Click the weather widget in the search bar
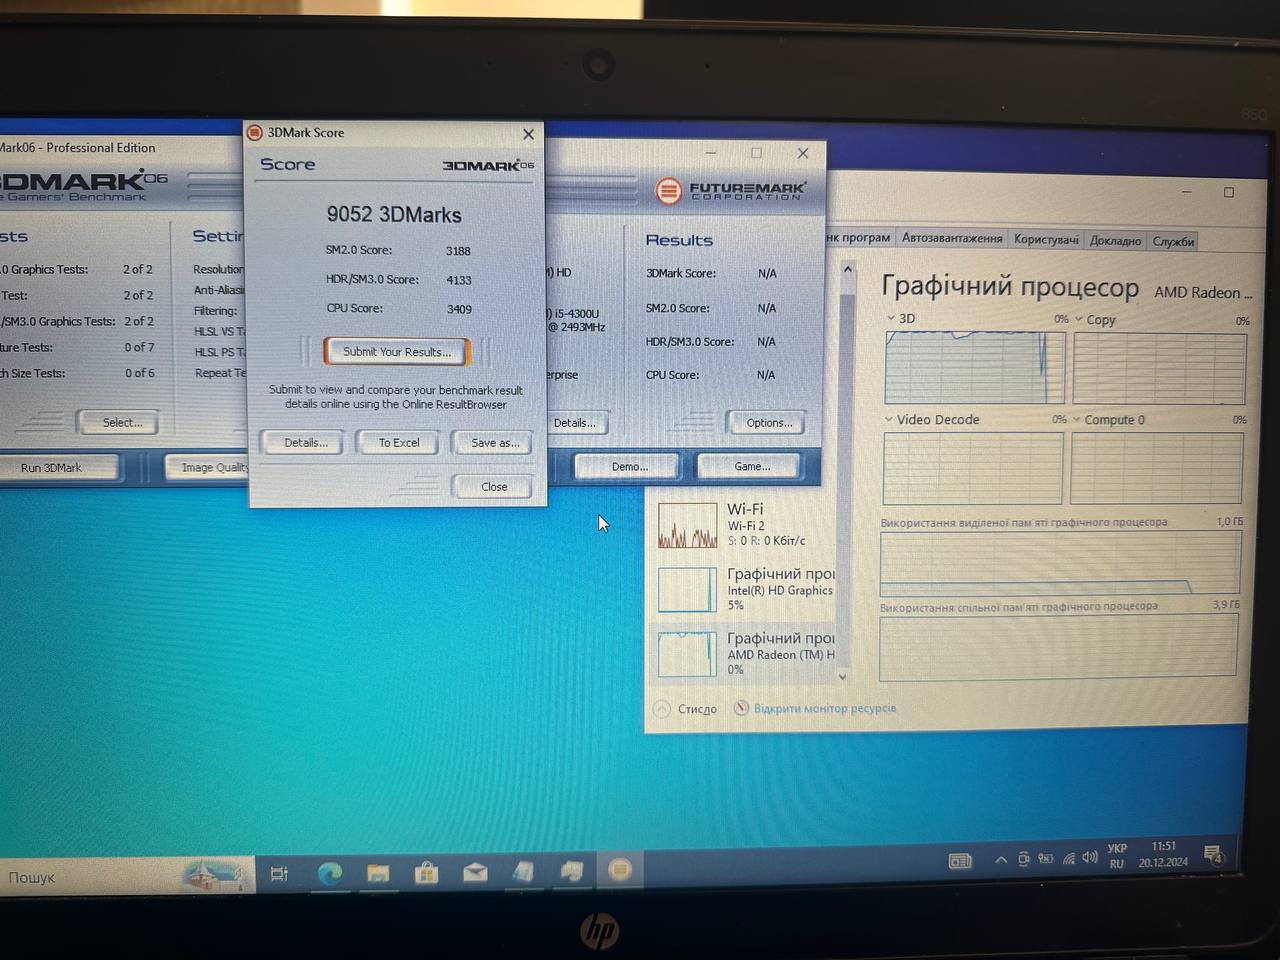Screen dimensions: 1280x960 click(x=215, y=875)
